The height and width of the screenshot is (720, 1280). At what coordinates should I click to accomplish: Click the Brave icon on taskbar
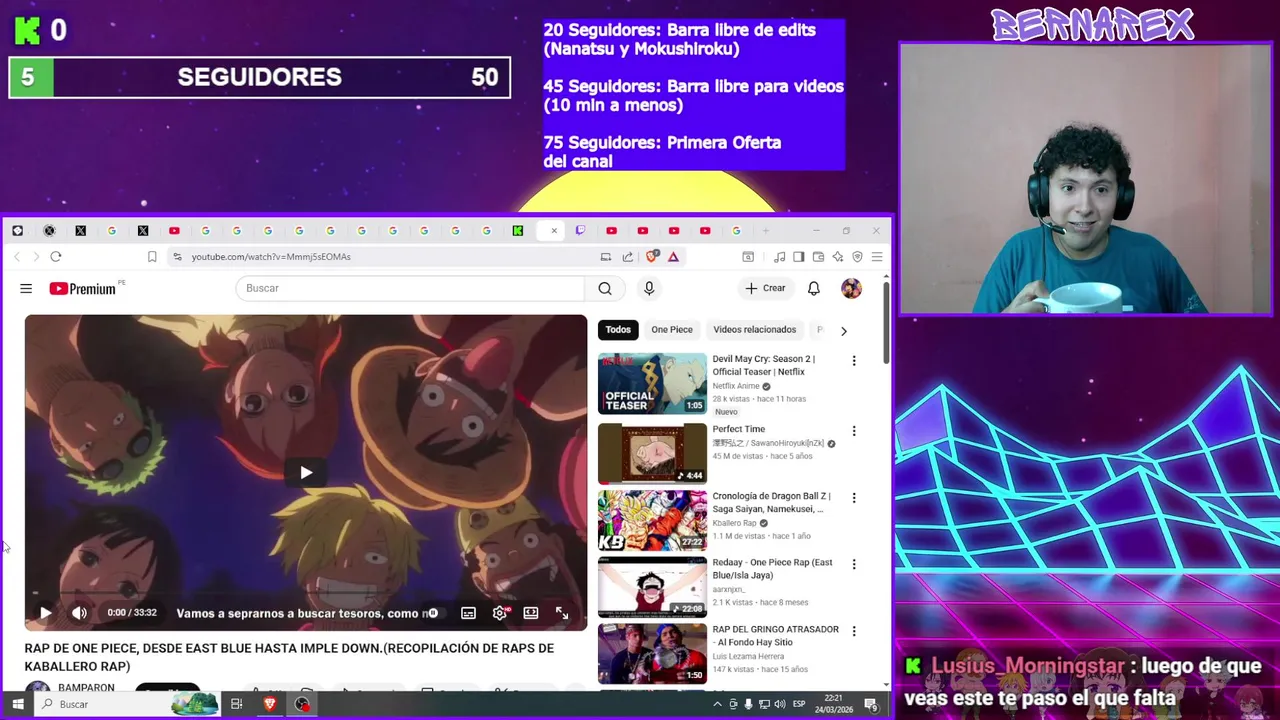point(269,704)
